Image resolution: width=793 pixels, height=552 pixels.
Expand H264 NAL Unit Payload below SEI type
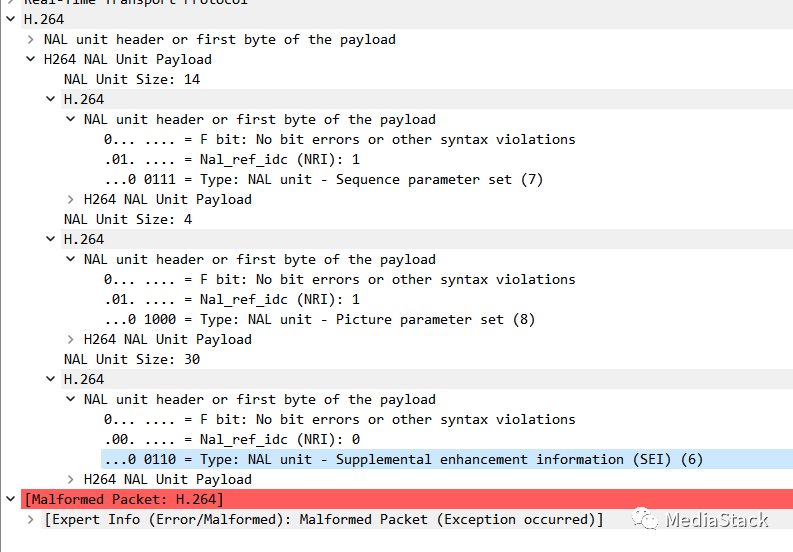pos(72,479)
